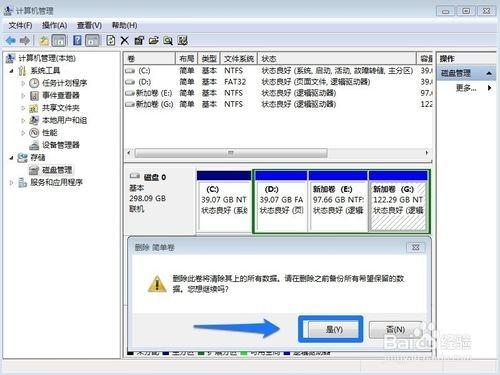Cancel deletion with 否(N) button

pos(396,329)
